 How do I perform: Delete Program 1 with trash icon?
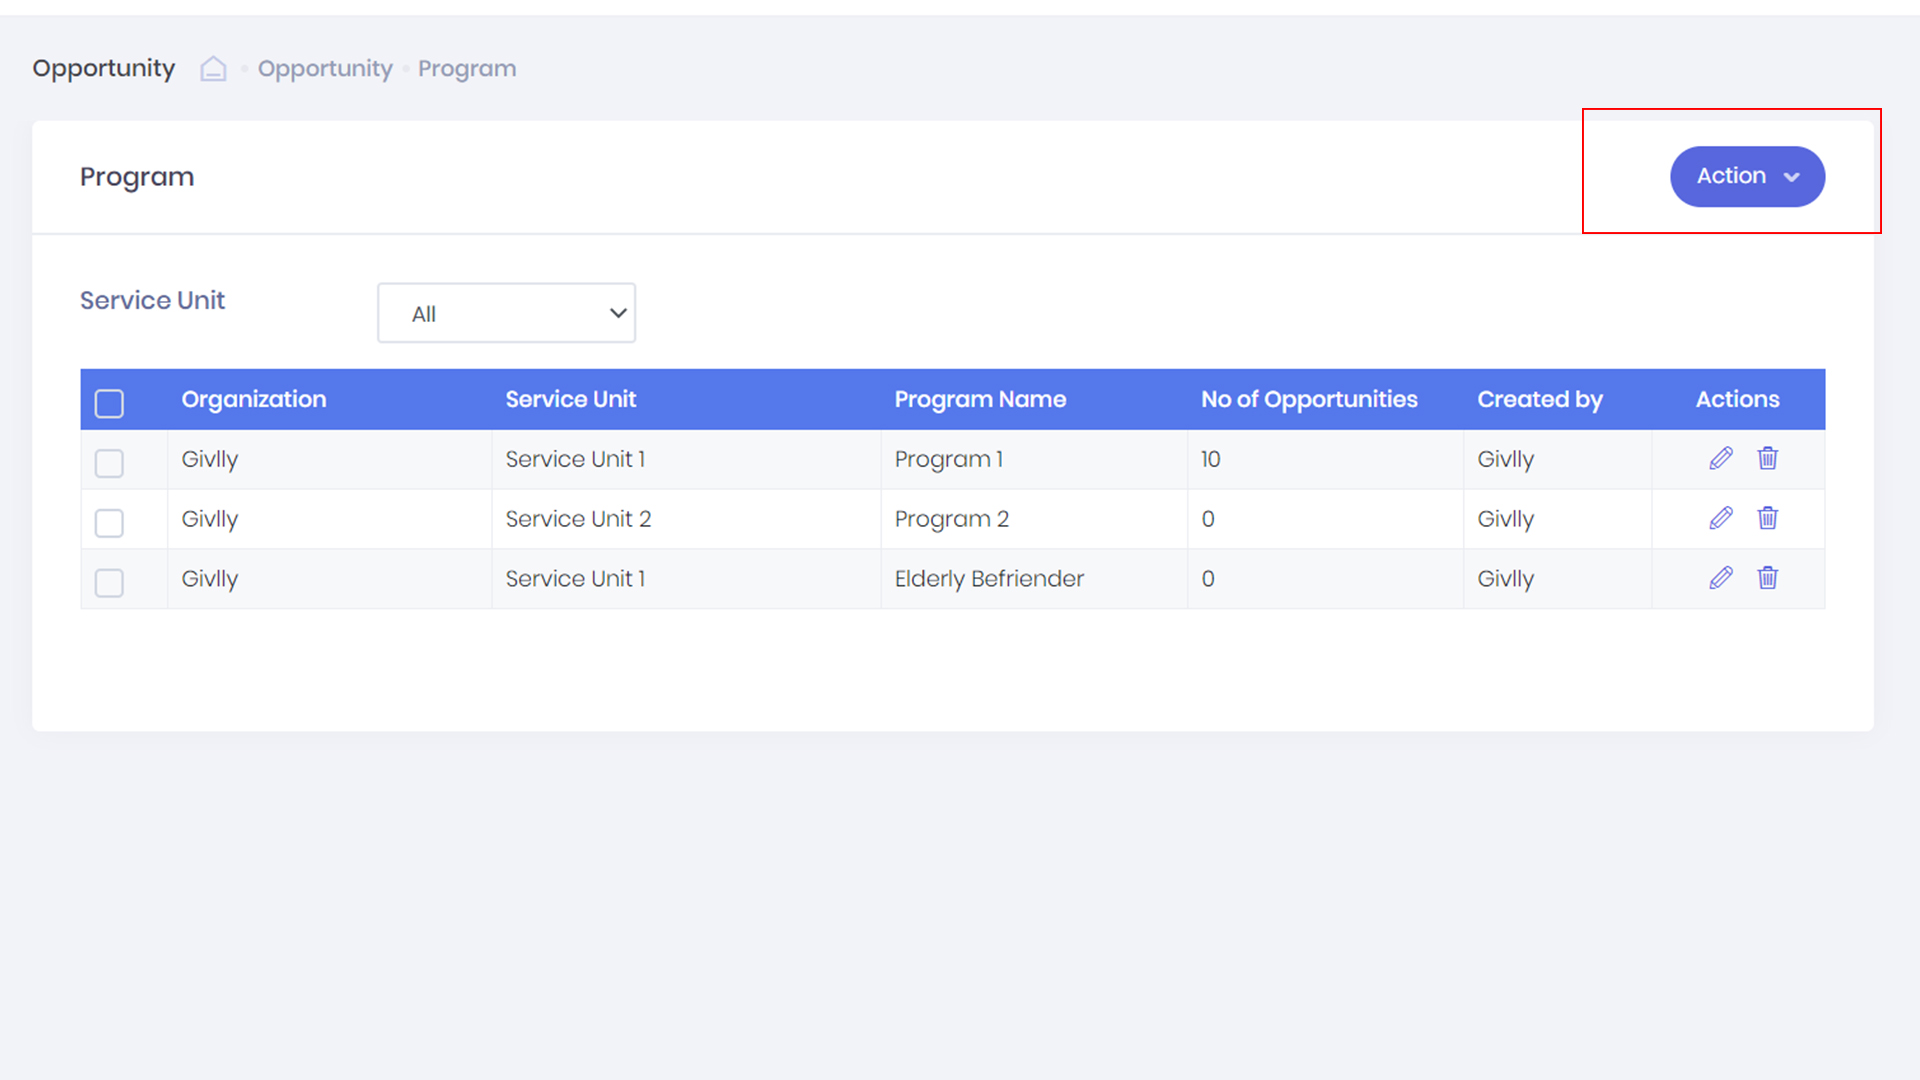(x=1767, y=459)
